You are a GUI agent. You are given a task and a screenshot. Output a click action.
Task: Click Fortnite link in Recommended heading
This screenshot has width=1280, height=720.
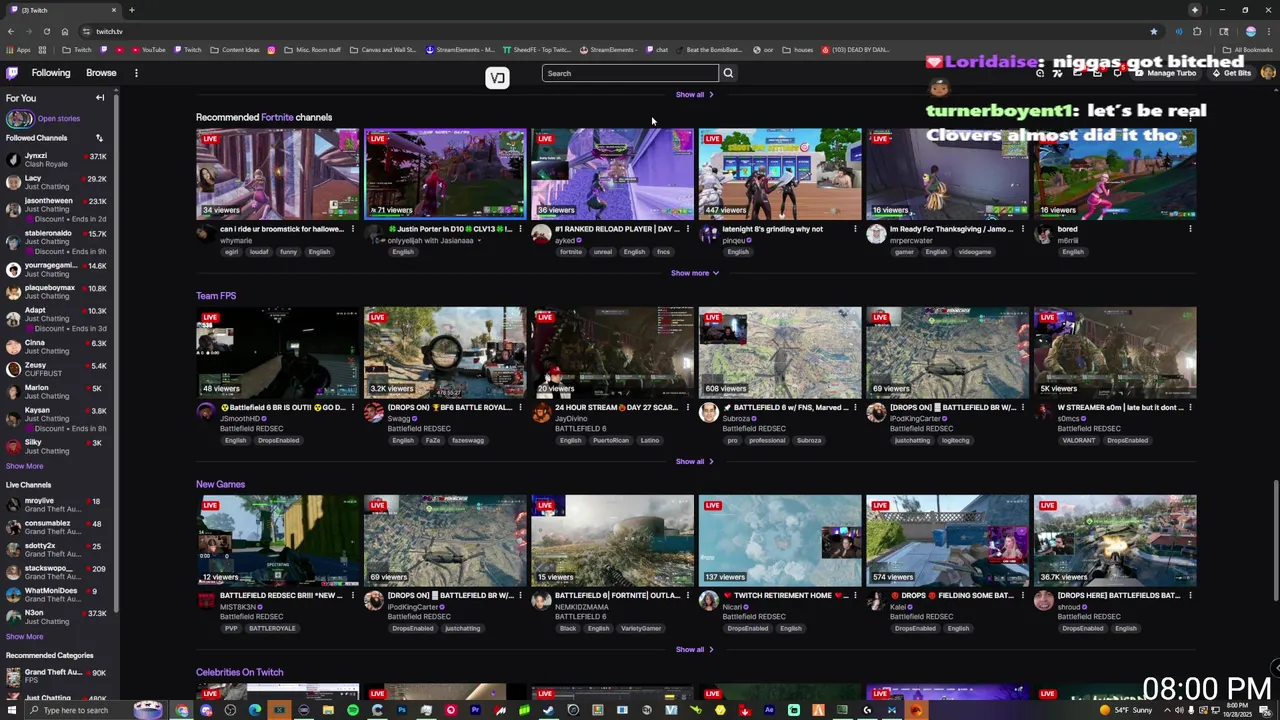coord(277,117)
